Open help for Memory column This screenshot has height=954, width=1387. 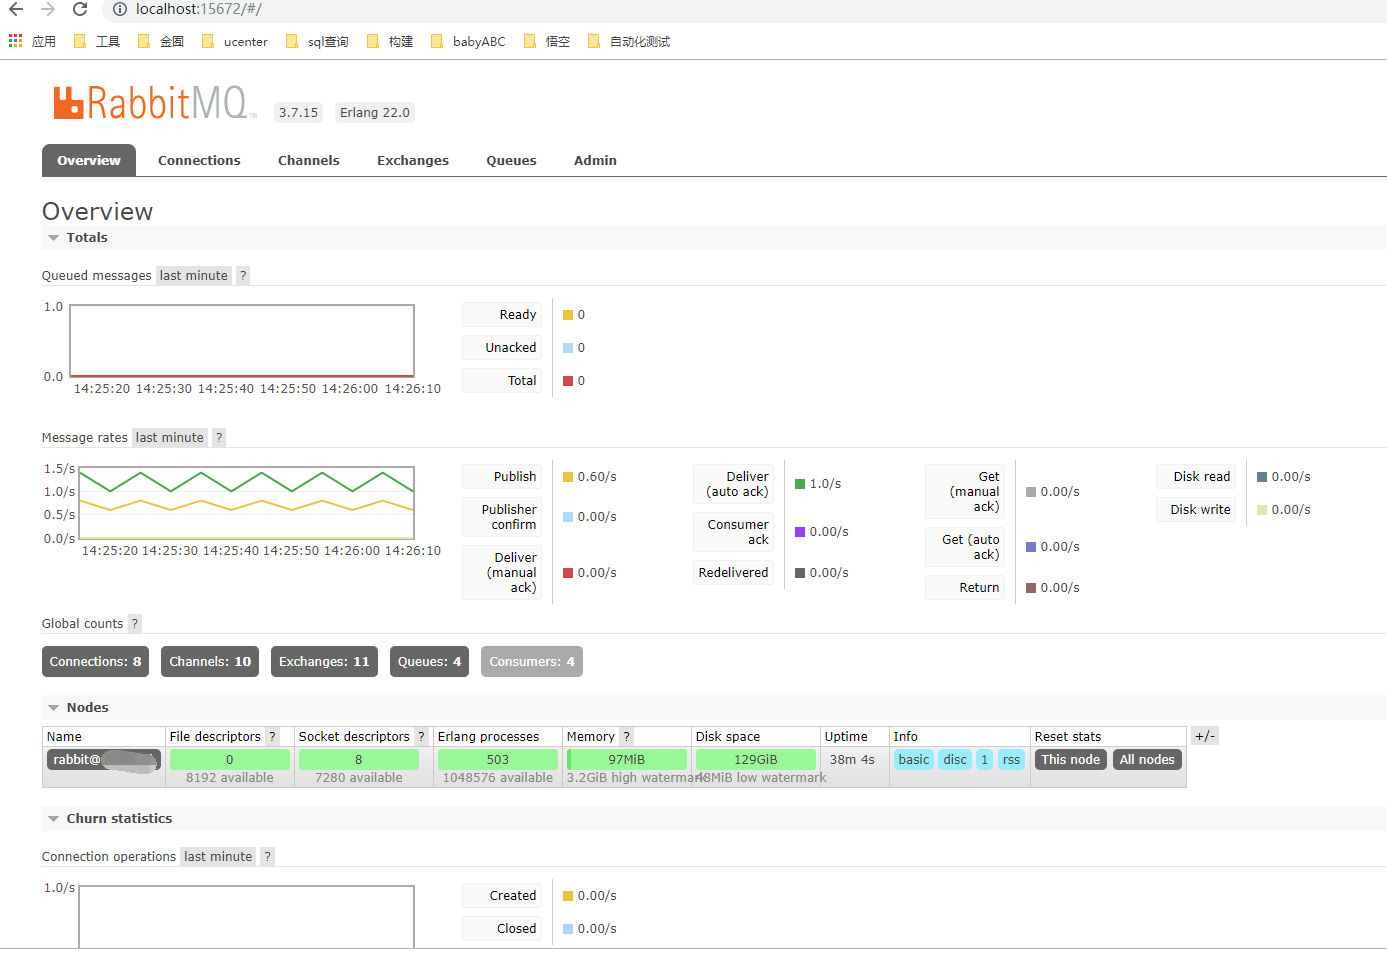click(x=626, y=737)
